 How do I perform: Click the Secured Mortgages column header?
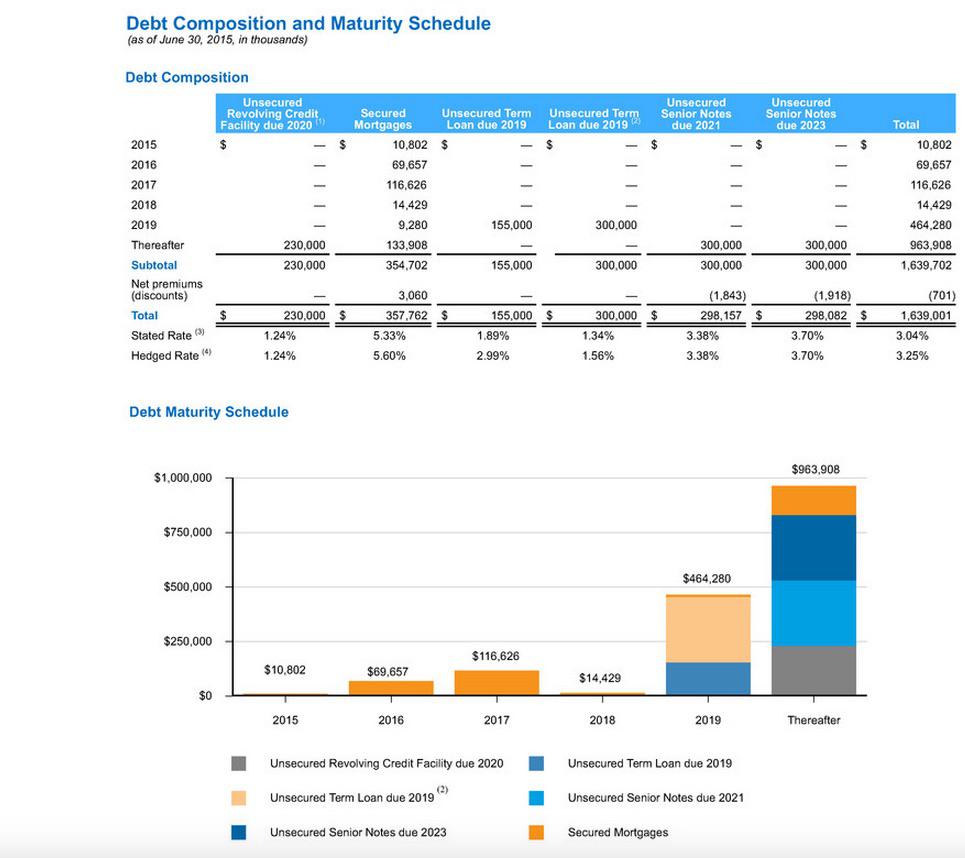382,119
